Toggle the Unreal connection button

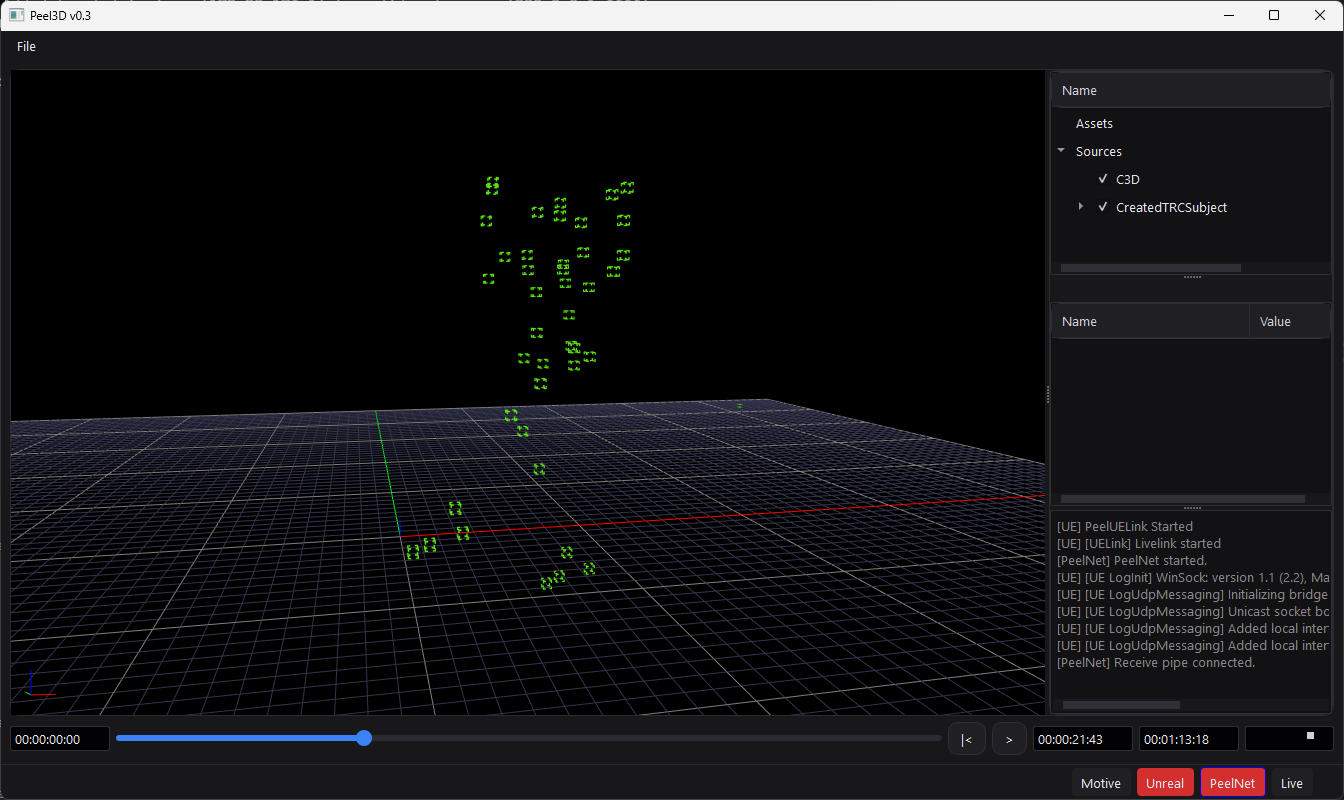point(1164,783)
